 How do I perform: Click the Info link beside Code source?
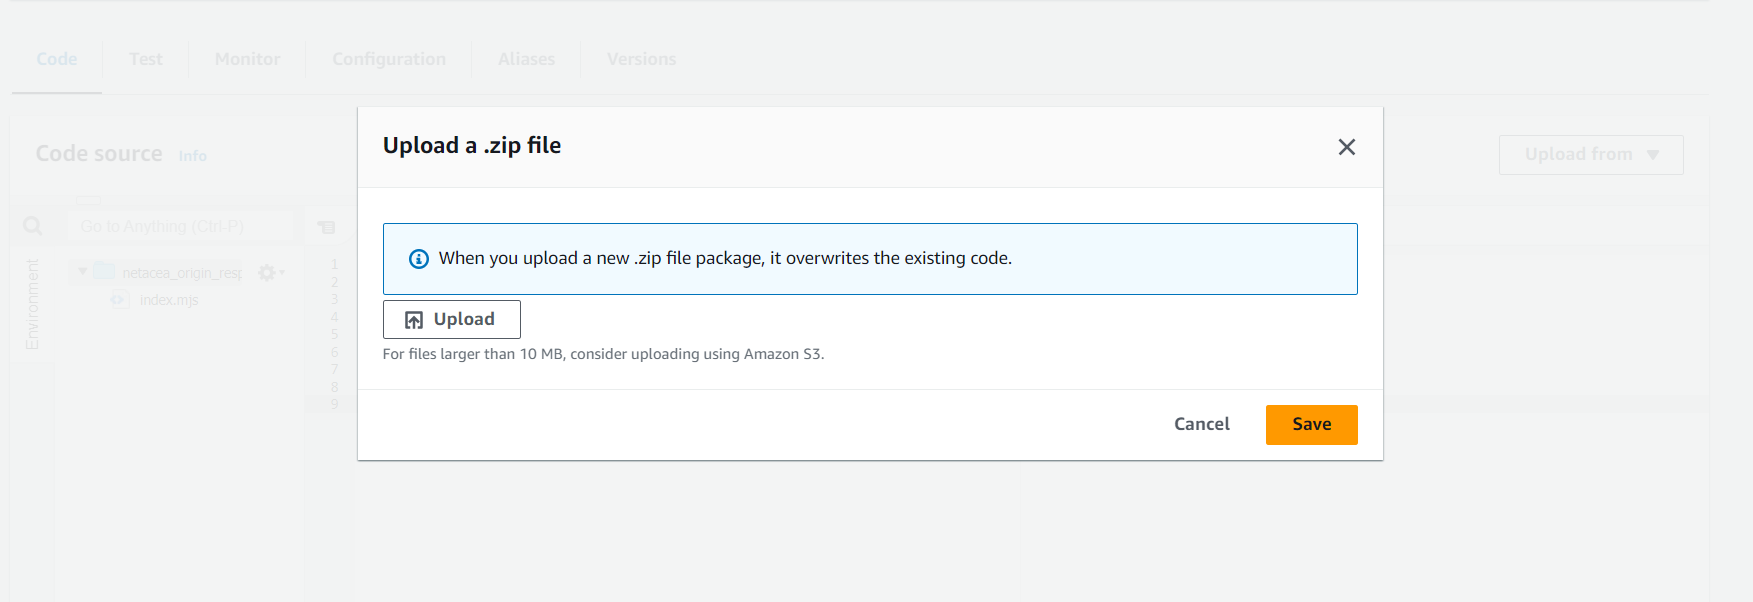pyautogui.click(x=192, y=156)
